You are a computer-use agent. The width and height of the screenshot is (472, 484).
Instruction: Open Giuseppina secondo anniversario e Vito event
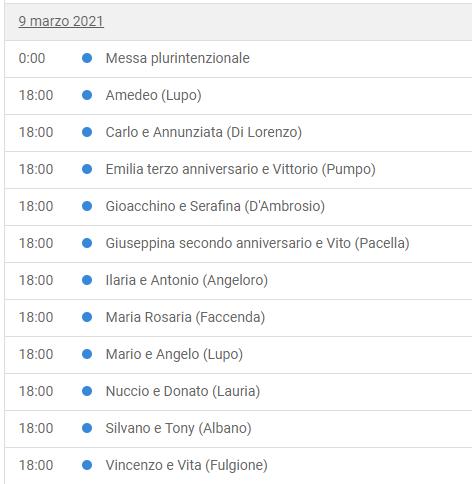pyautogui.click(x=257, y=243)
